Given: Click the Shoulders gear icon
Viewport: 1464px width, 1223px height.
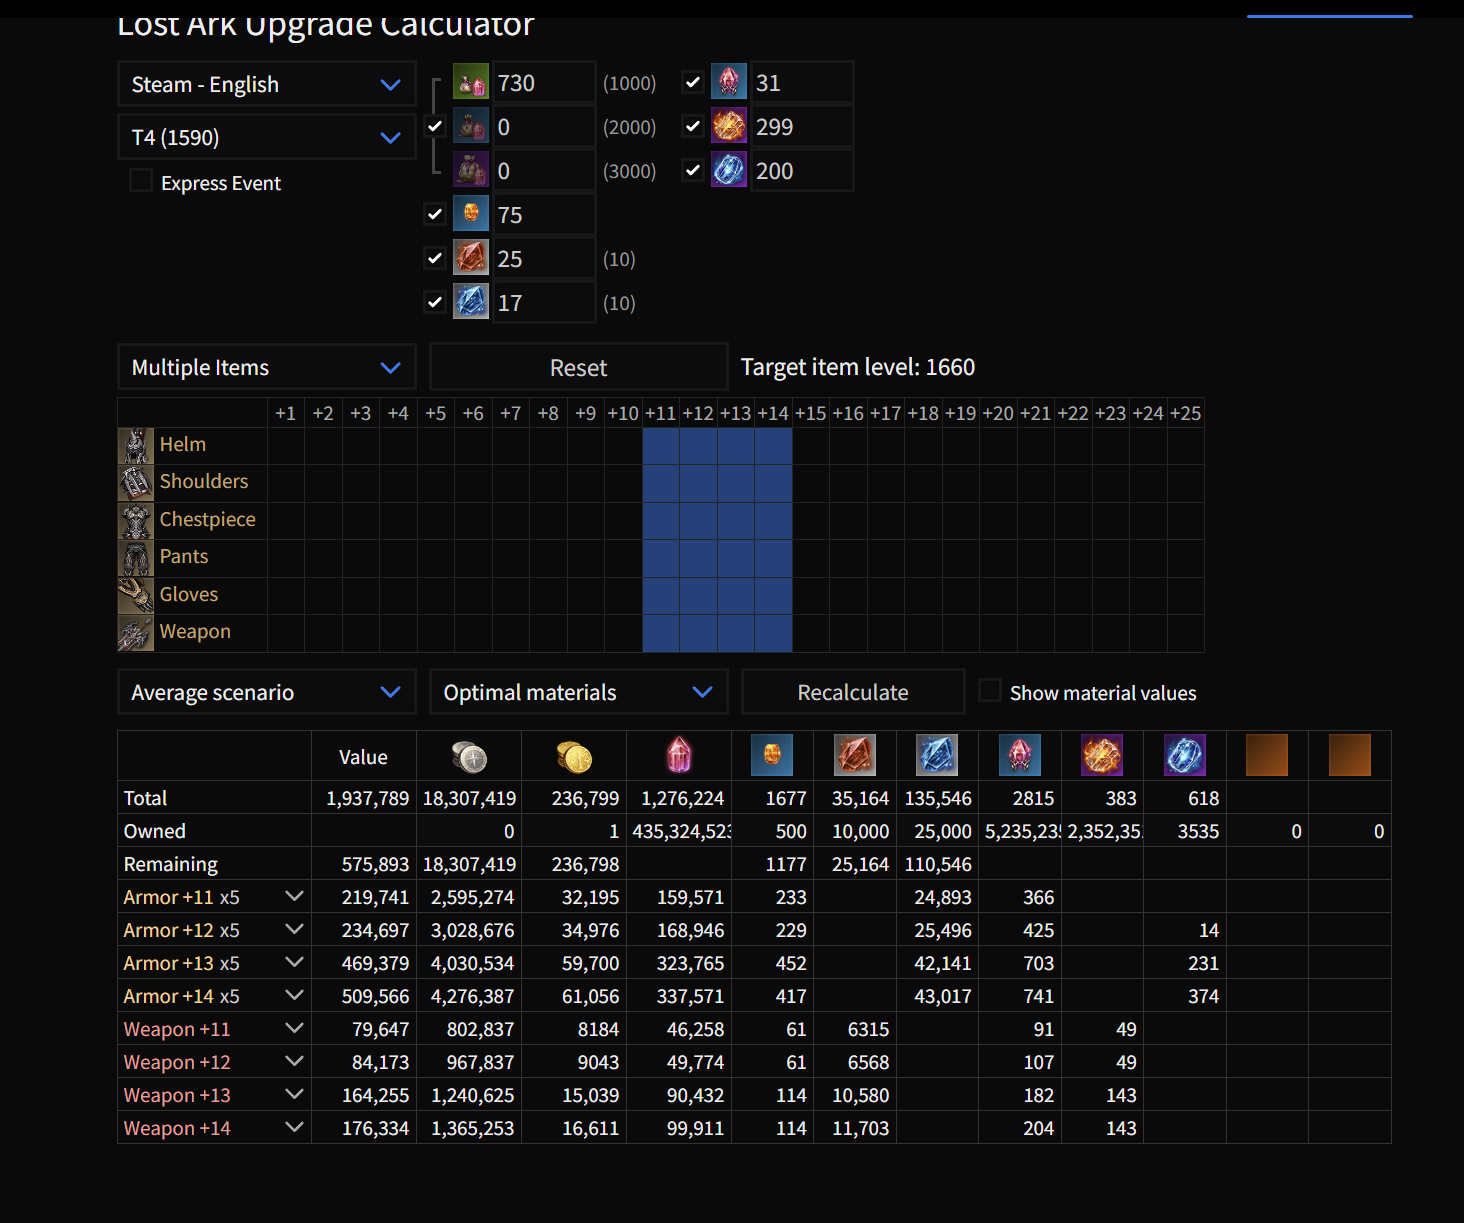Looking at the screenshot, I should pos(136,483).
